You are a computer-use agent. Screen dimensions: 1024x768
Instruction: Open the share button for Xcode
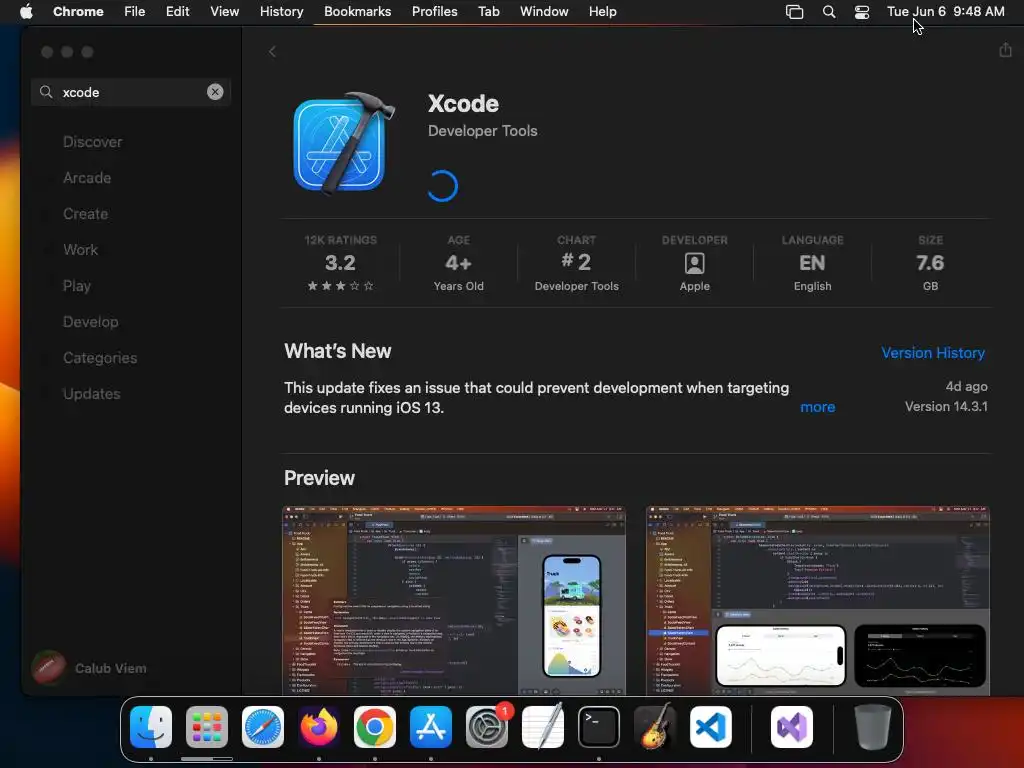point(1005,50)
